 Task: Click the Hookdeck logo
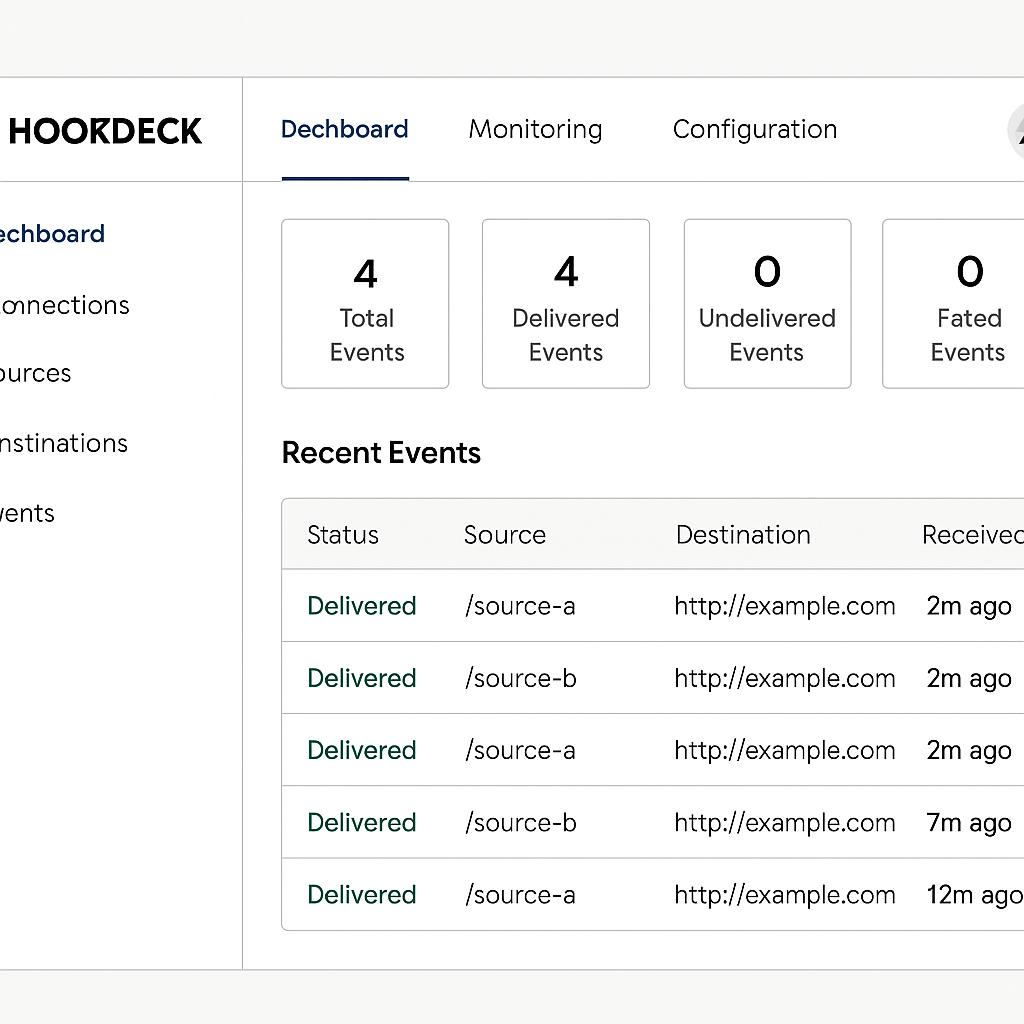[x=105, y=131]
